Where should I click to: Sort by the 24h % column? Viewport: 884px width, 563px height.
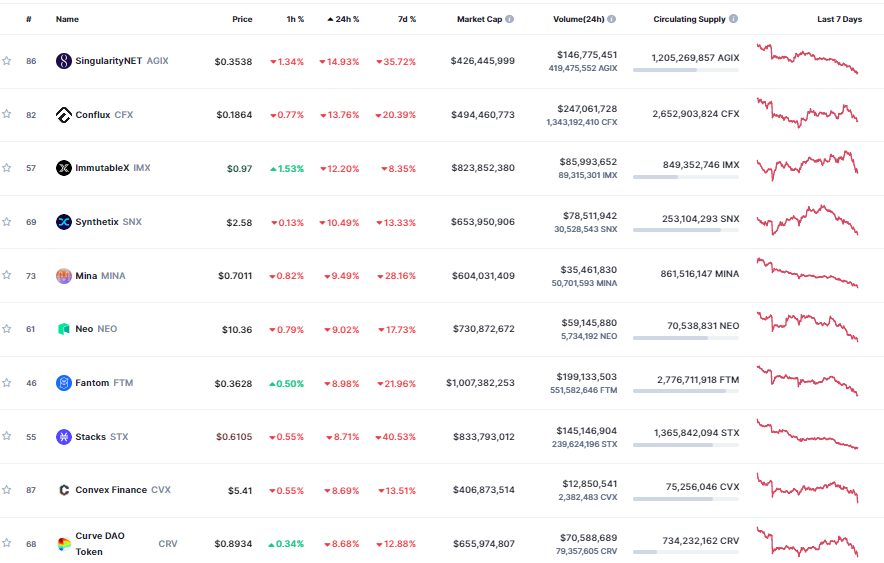pyautogui.click(x=343, y=19)
